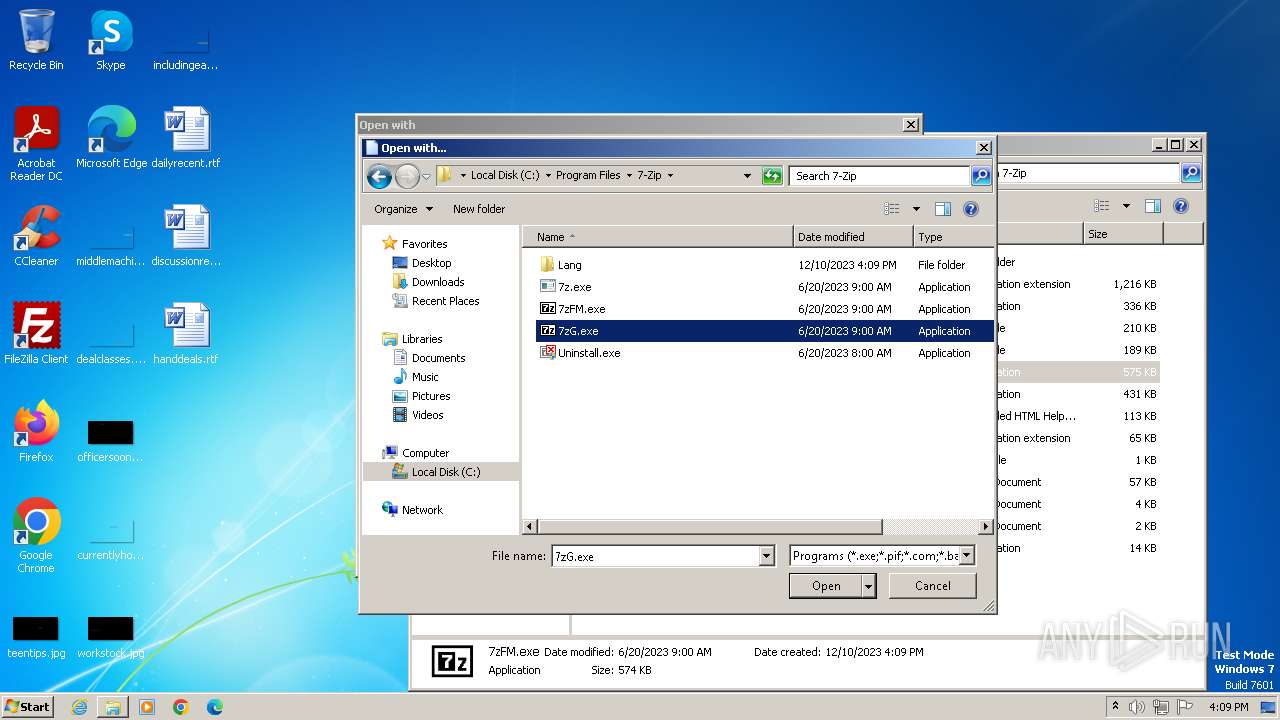The height and width of the screenshot is (720, 1280).
Task: Open discussionre... rtf file icon
Action: point(186,236)
